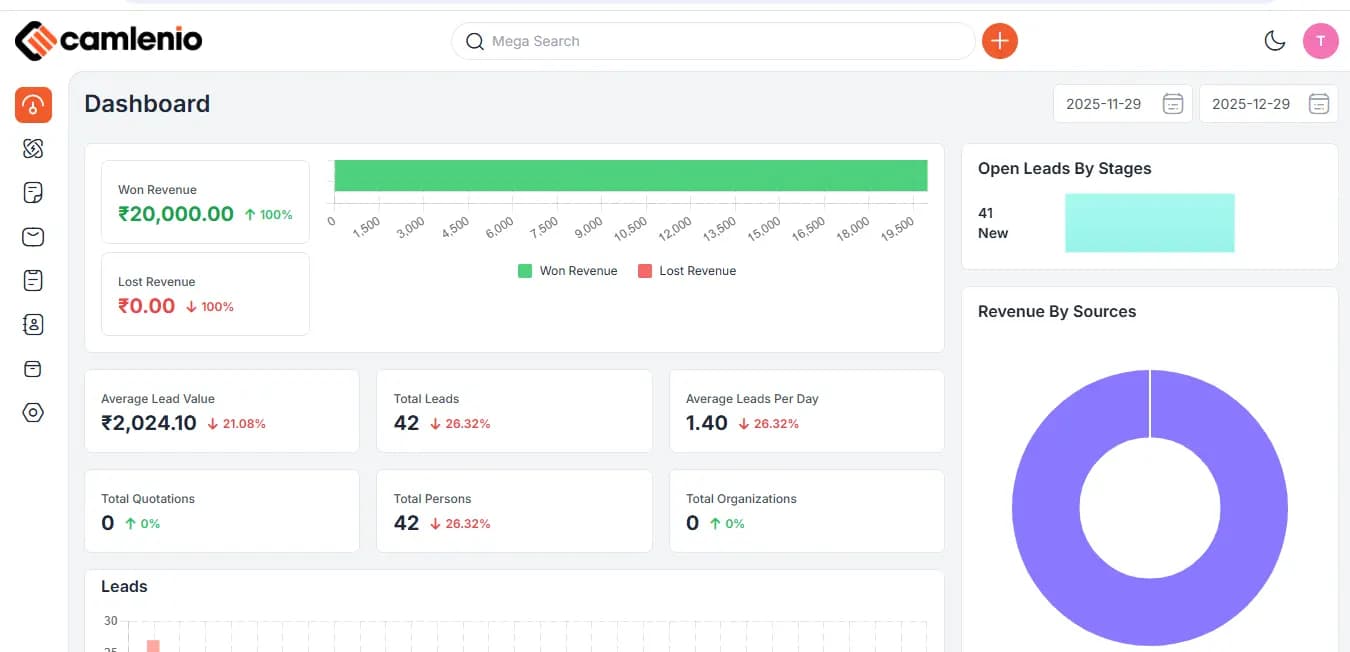
Task: Click the "₹2,024.10" value
Action: pyautogui.click(x=149, y=423)
